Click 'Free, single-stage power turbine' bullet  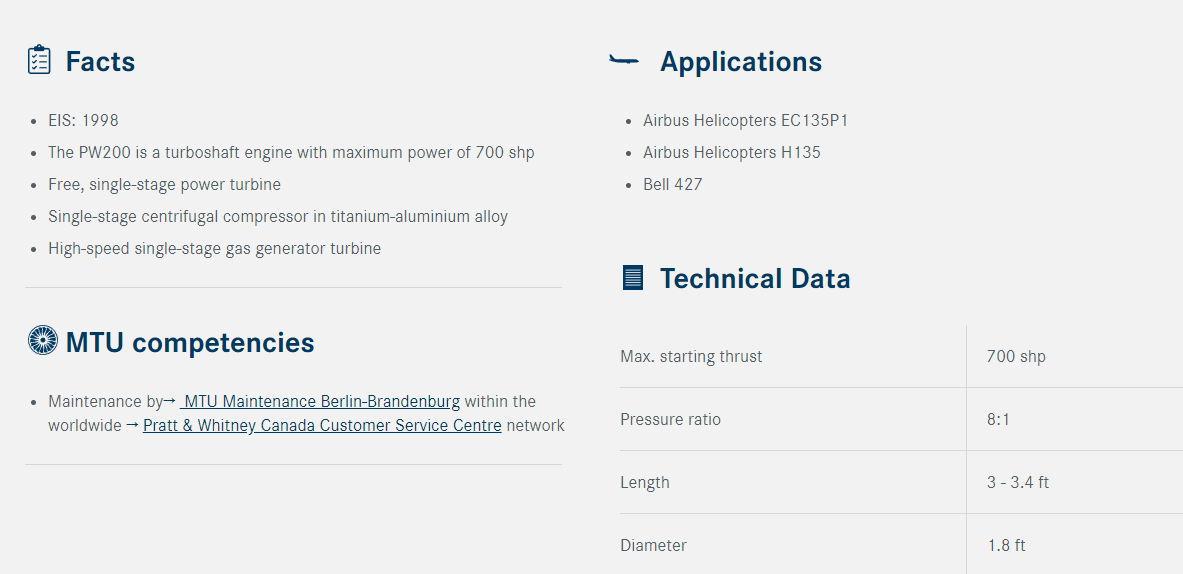(164, 185)
